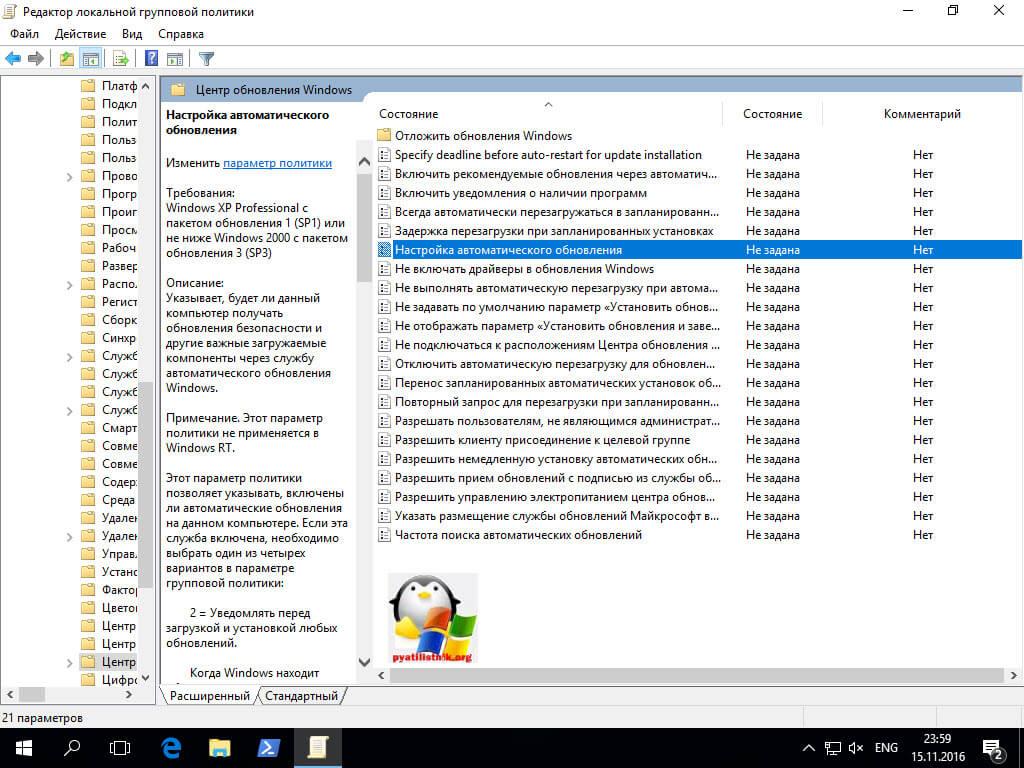This screenshot has height=768, width=1024.
Task: Click down arrow of description pane scrollbar
Action: 364,662
